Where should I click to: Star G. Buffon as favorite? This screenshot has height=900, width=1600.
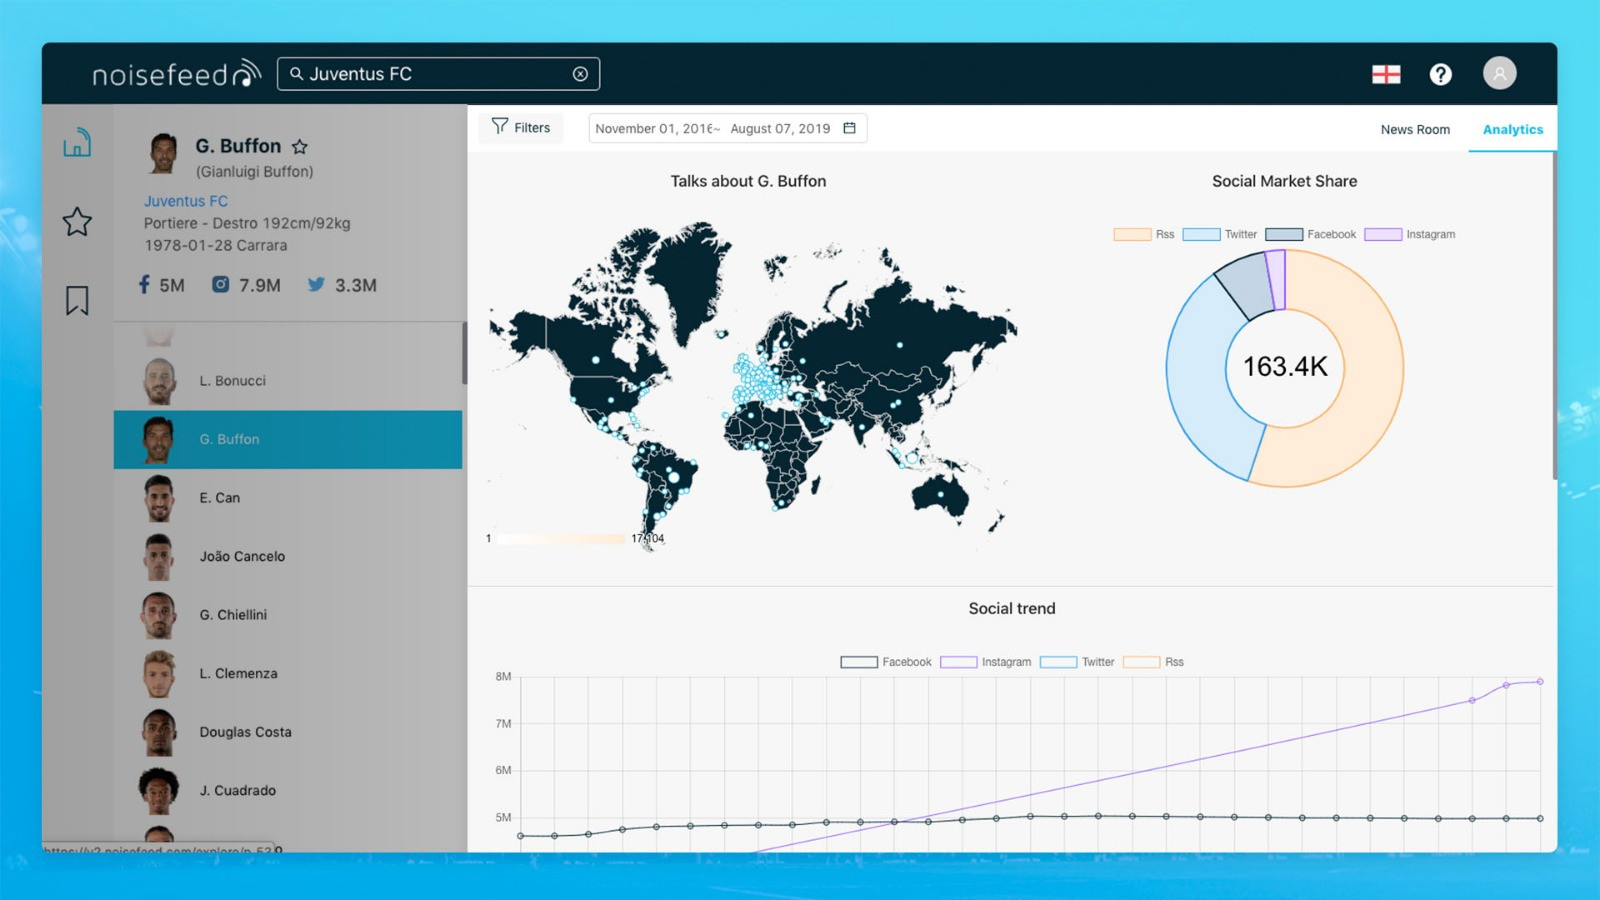[x=300, y=147]
